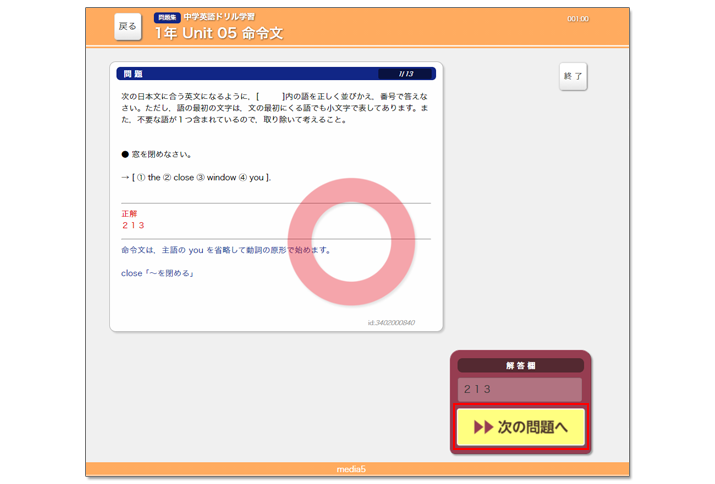Click the 解答欄 header label
Image resolution: width=715 pixels, height=484 pixels.
point(520,365)
